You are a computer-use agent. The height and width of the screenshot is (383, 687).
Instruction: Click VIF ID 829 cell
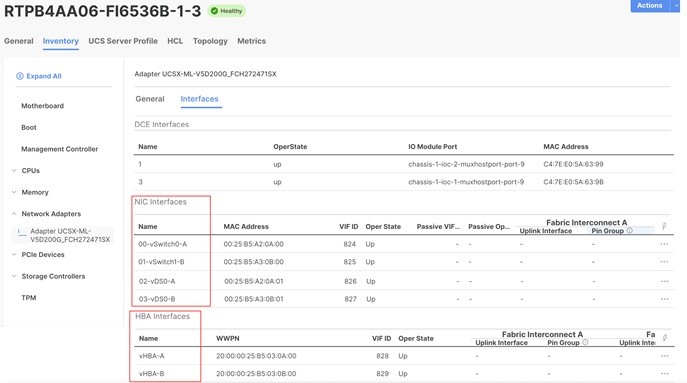[x=382, y=374]
